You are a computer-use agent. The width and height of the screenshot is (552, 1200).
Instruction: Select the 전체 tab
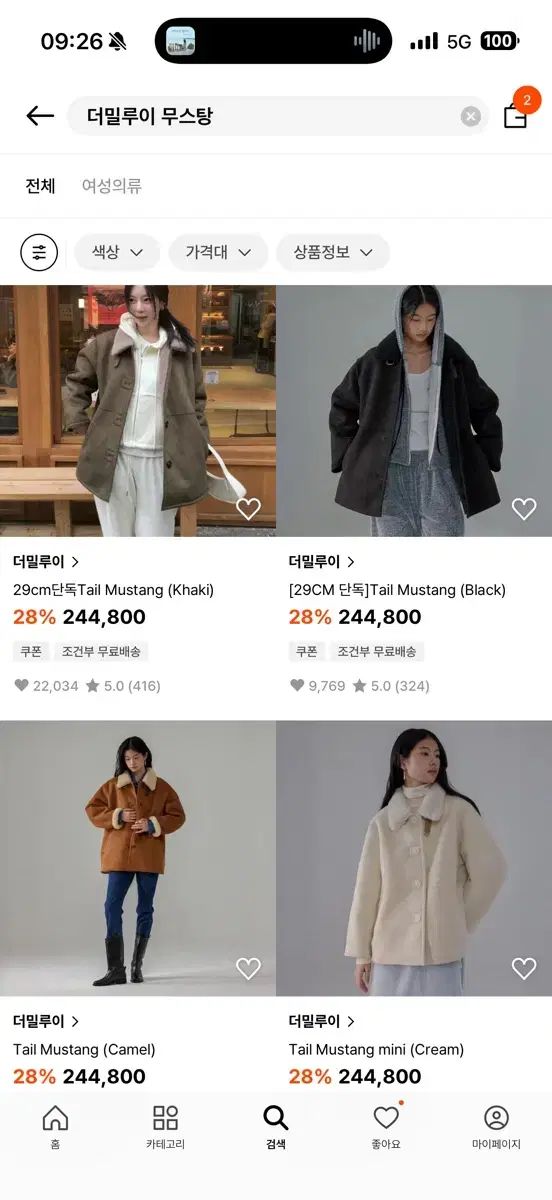pyautogui.click(x=40, y=186)
